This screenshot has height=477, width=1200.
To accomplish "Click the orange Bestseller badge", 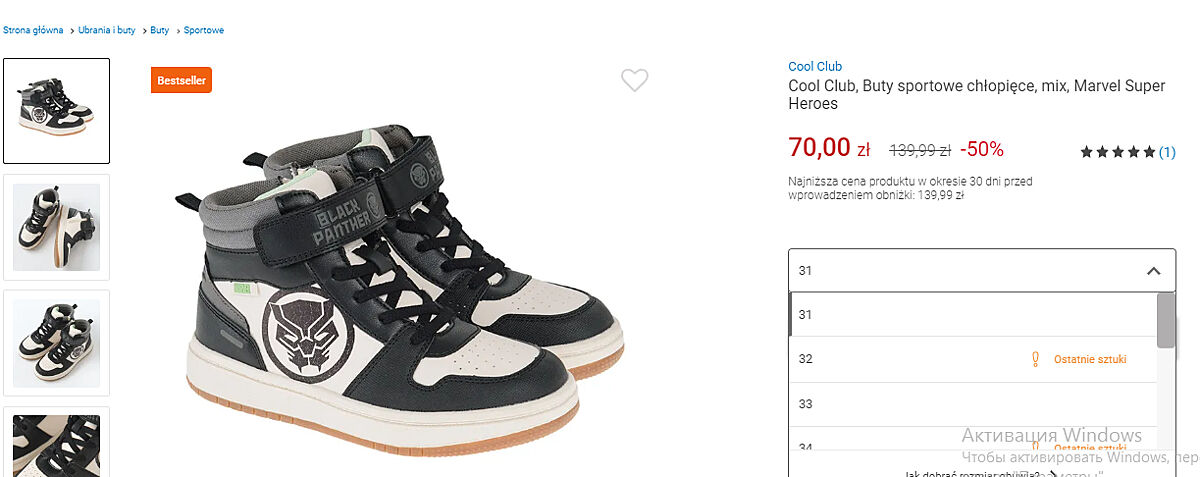I will [x=181, y=81].
